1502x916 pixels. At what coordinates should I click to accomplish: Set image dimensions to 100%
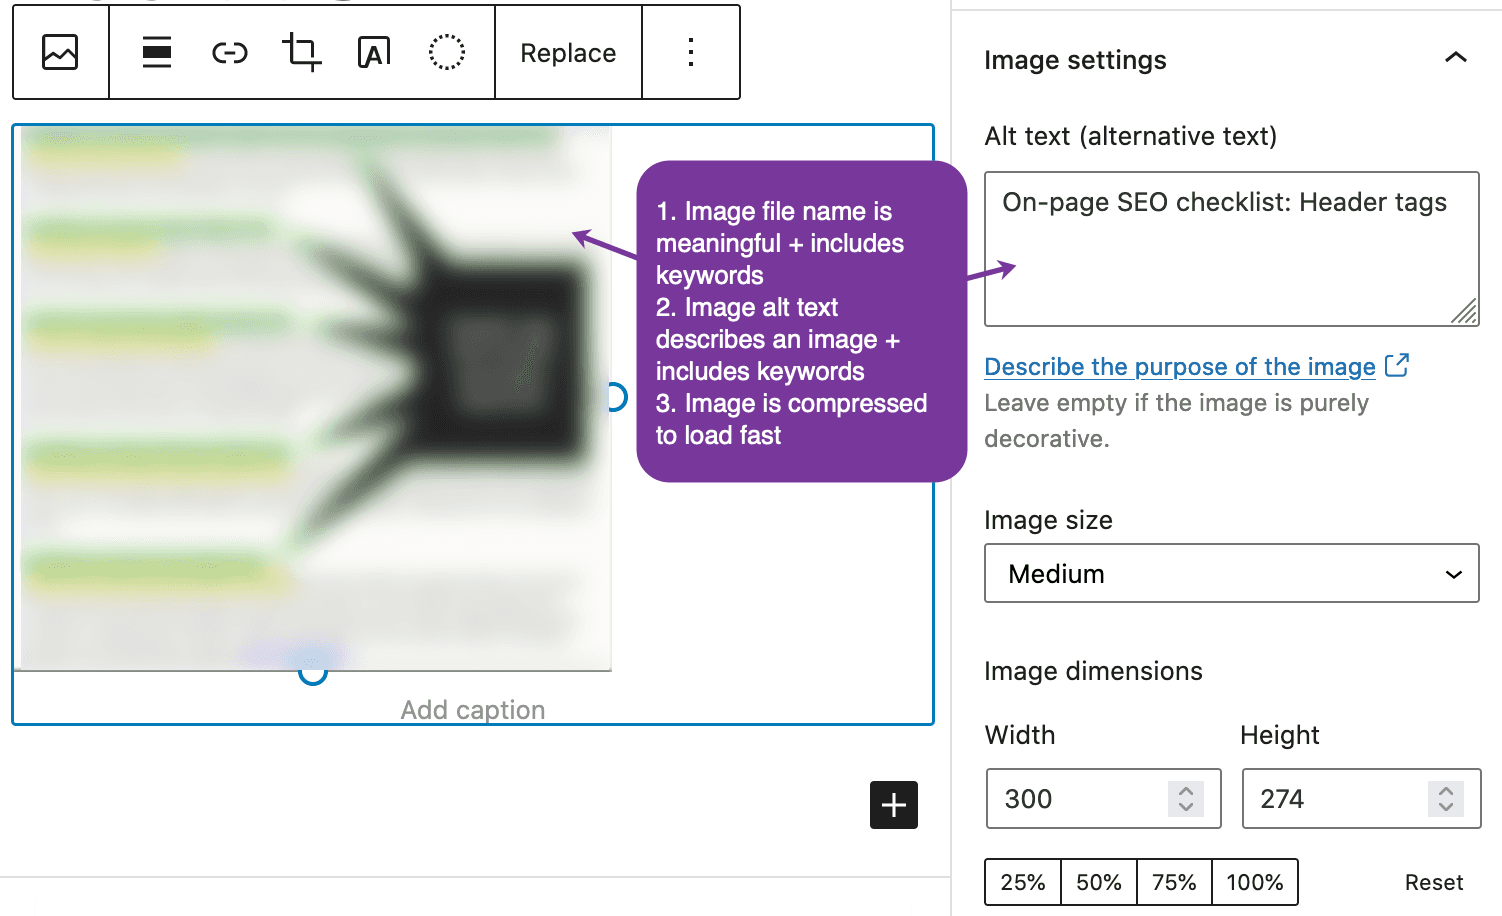[1255, 882]
